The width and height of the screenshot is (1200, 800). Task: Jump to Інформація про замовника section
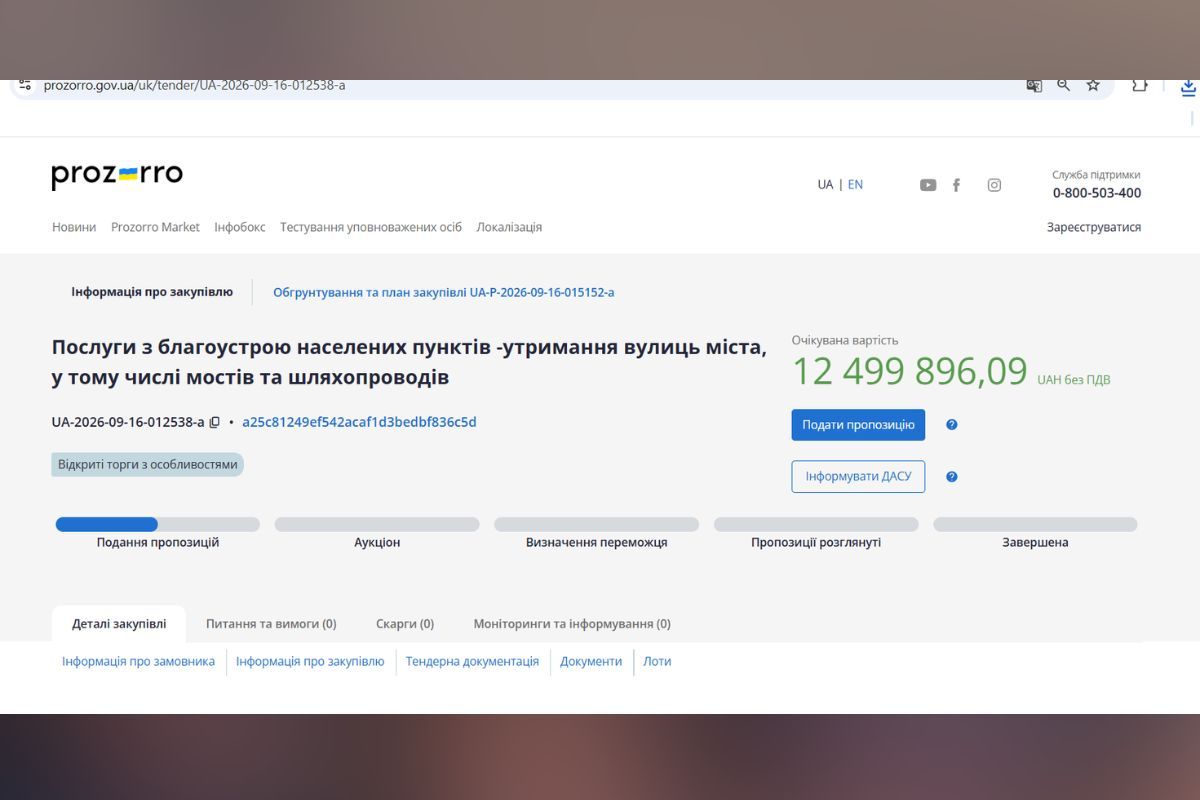138,662
